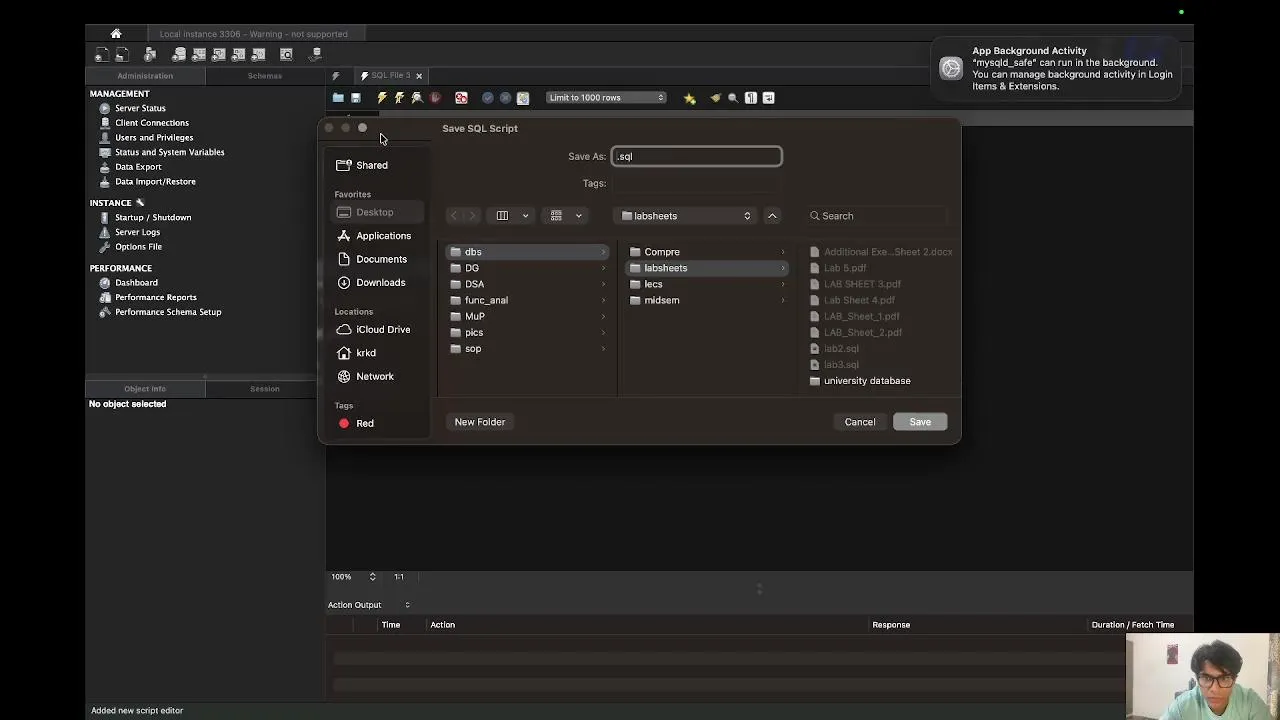The width and height of the screenshot is (1280, 720).
Task: Open the Local instance 3306 connection tab
Action: (254, 34)
